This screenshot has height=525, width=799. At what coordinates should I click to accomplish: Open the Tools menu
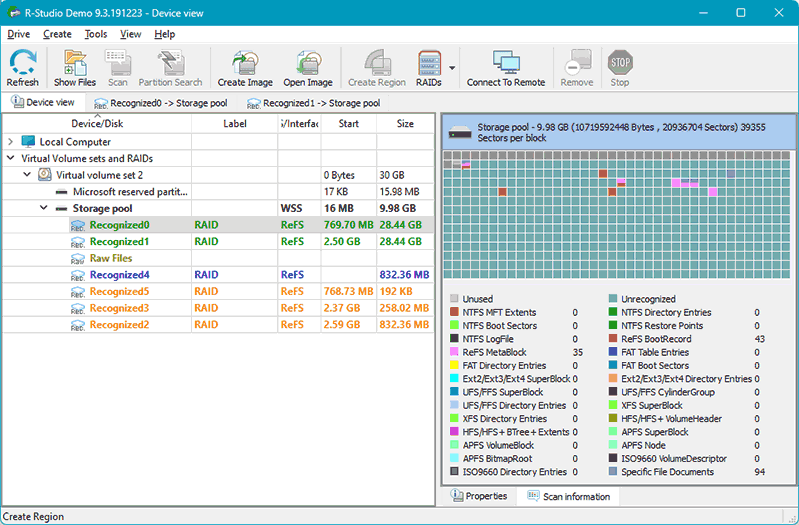[x=96, y=34]
